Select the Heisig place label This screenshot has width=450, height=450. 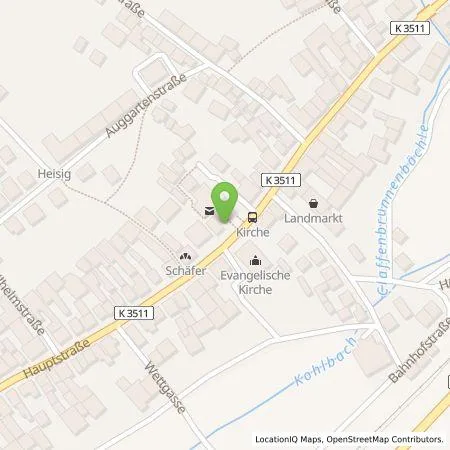pos(54,174)
